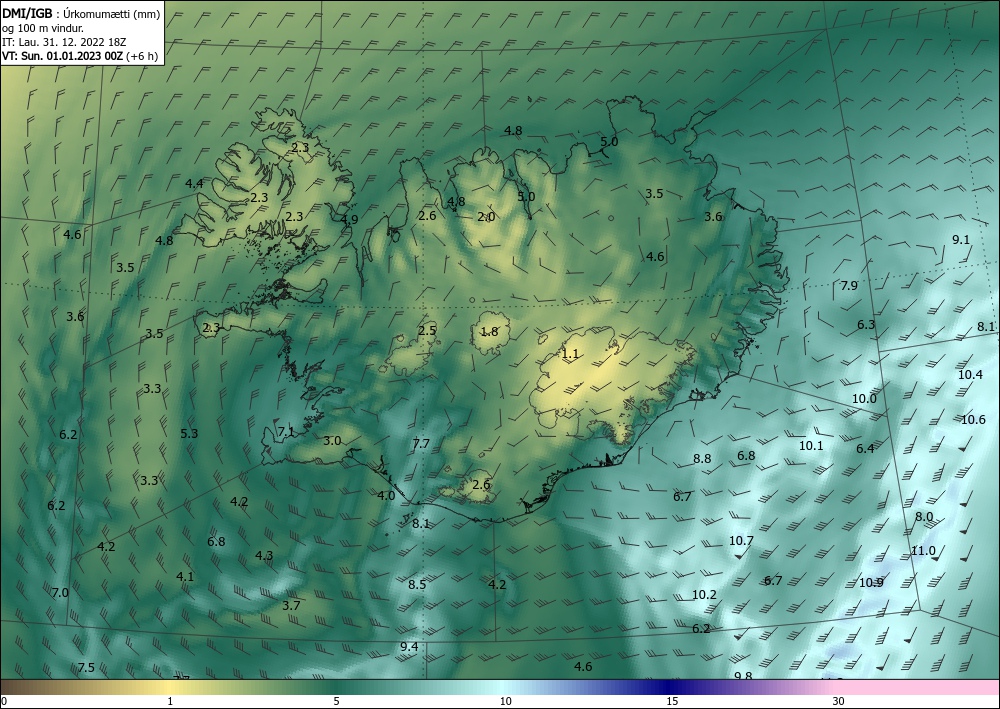Select the 'VT: Sun. 01.01.2023 00Z (+6 h)' line
Viewport: 1000px width, 709px height.
point(80,56)
